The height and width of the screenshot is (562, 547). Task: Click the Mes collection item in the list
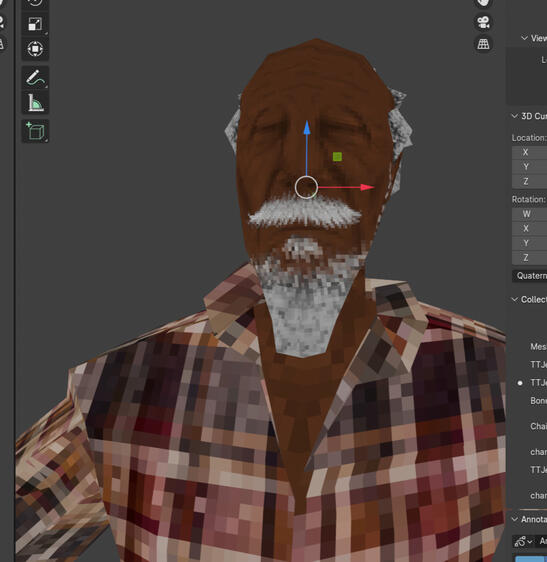[538, 347]
